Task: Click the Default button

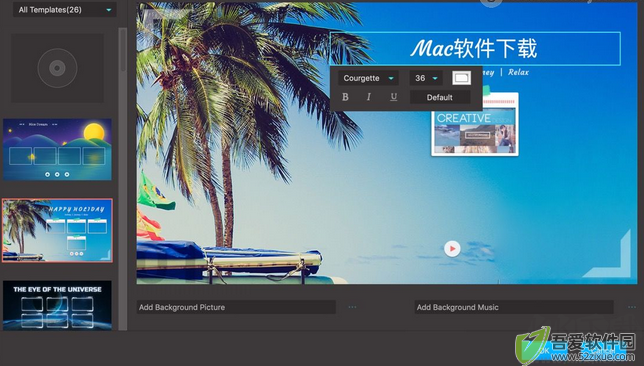Action: pyautogui.click(x=439, y=97)
